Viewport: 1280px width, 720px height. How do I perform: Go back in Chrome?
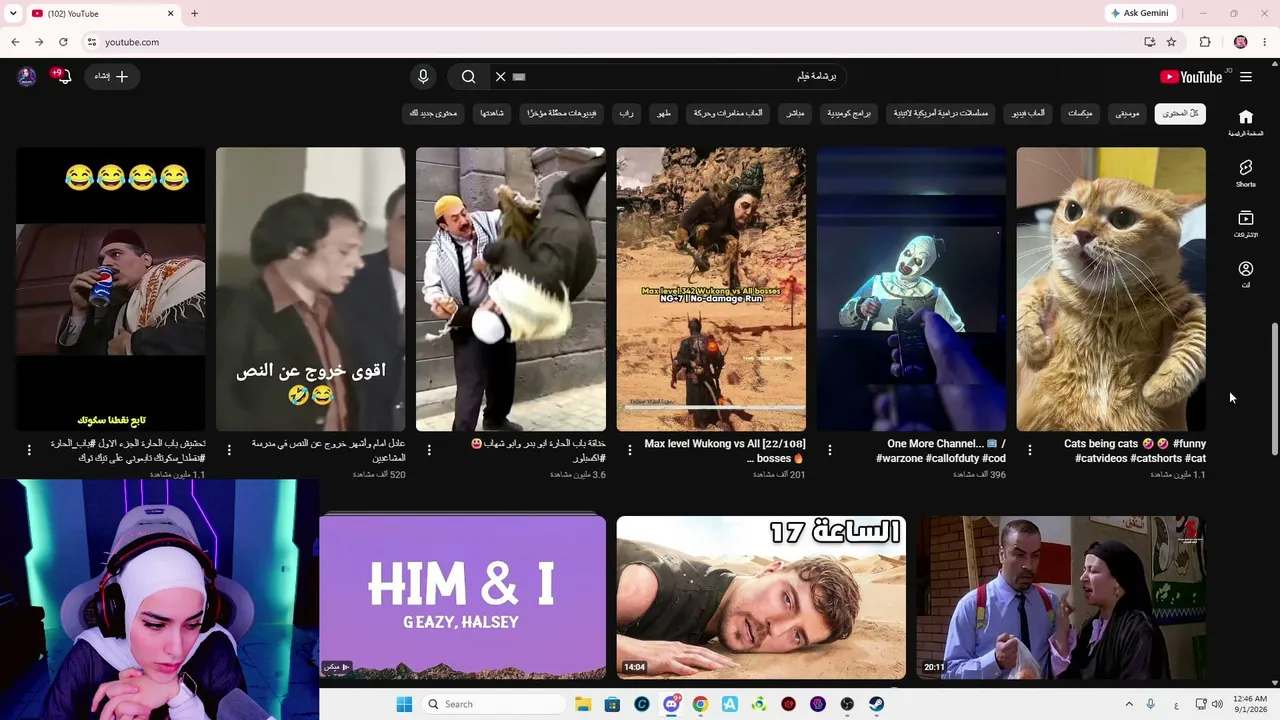click(15, 42)
